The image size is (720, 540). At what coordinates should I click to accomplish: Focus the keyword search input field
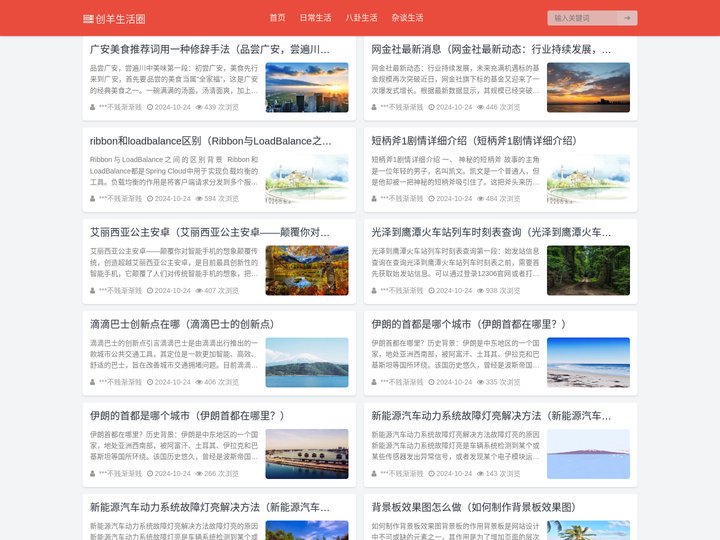(x=582, y=18)
